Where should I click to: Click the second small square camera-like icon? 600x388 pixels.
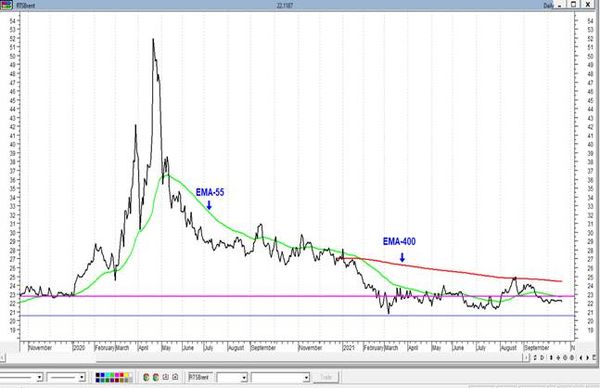[x=175, y=377]
